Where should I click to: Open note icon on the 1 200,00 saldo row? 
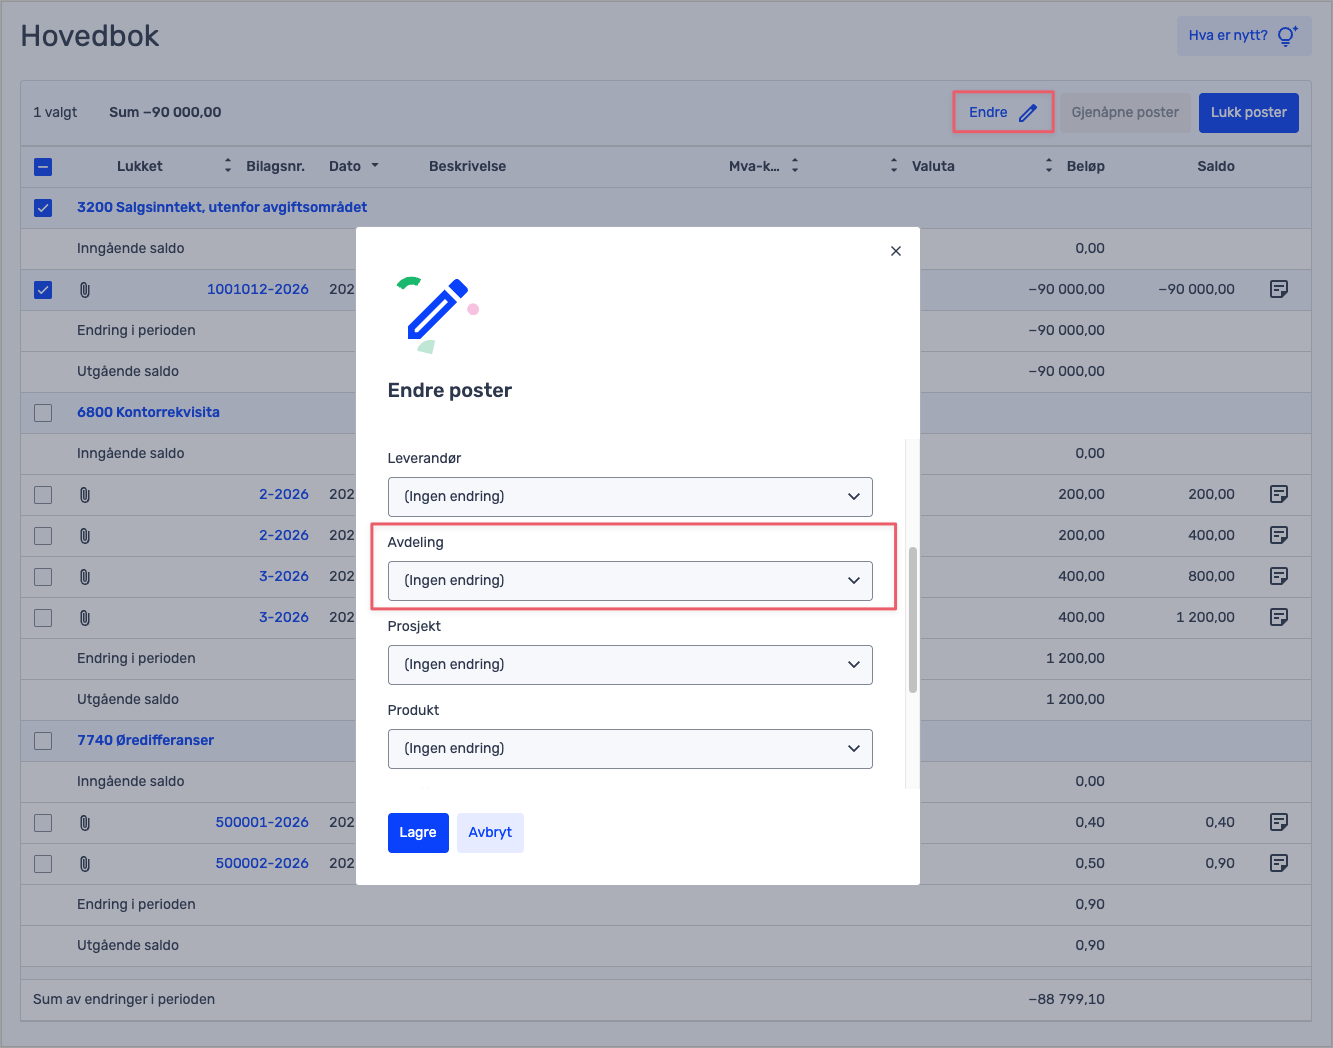click(x=1278, y=617)
